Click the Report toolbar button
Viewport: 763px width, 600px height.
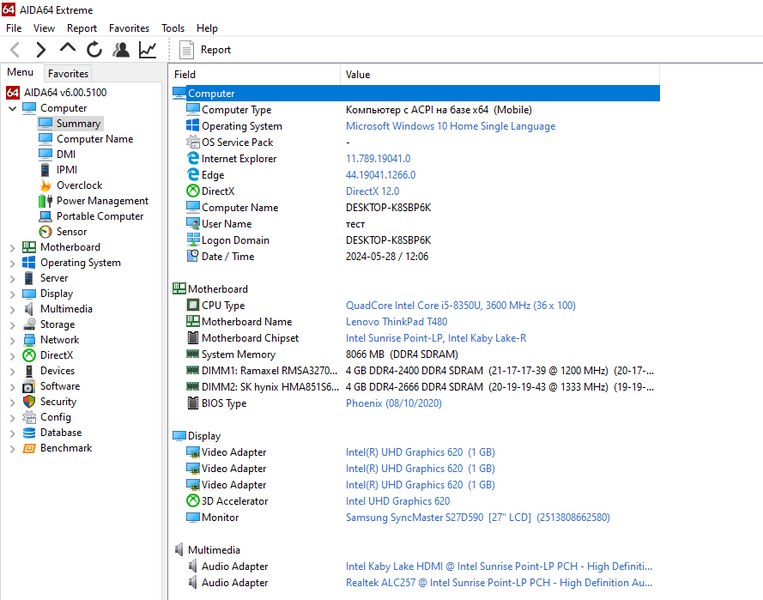pyautogui.click(x=205, y=50)
